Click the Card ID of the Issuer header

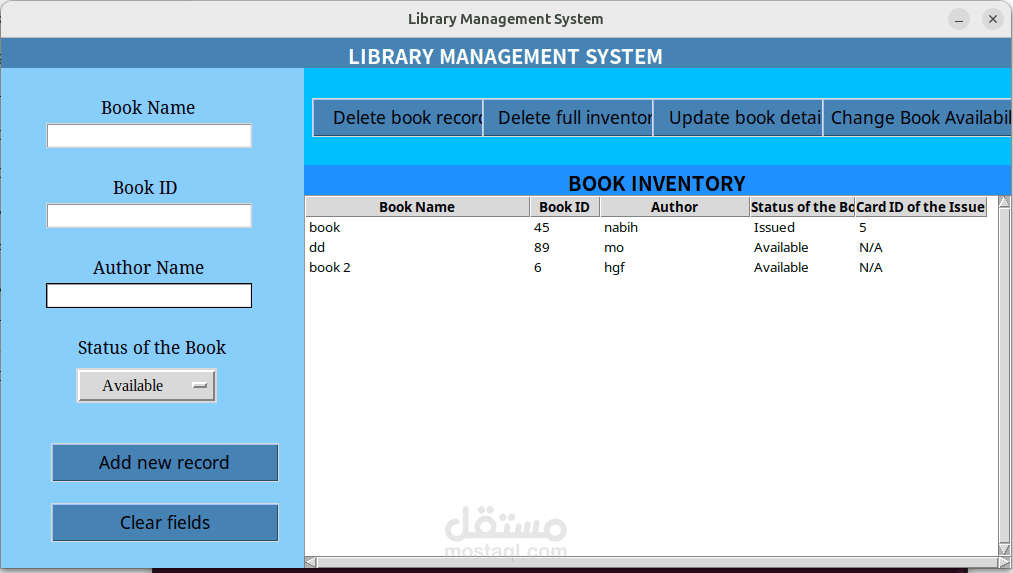921,207
